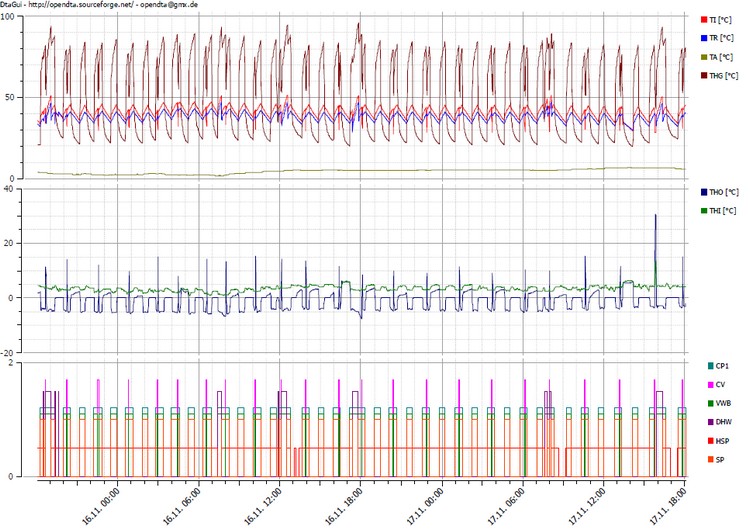Viewport: 750px width, 530px height.
Task: Click the 16.11. 00:00 time axis label
Action: (x=103, y=503)
